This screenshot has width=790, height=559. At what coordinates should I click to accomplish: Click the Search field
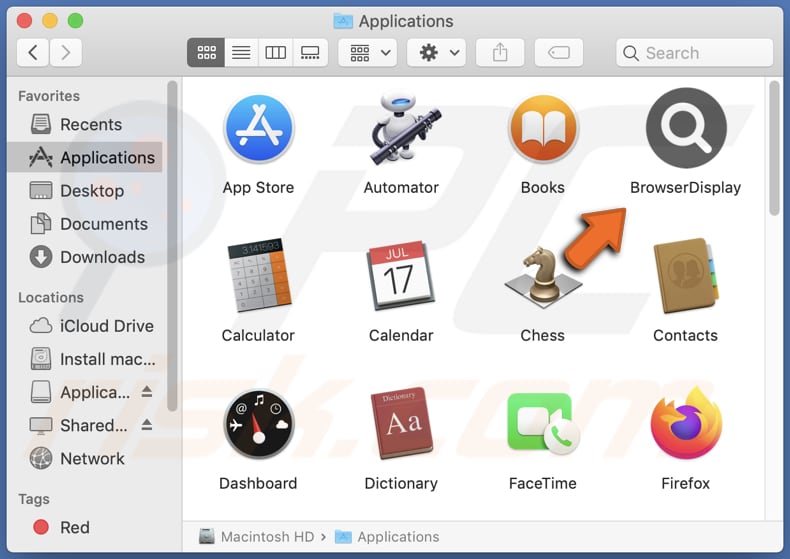click(x=694, y=52)
